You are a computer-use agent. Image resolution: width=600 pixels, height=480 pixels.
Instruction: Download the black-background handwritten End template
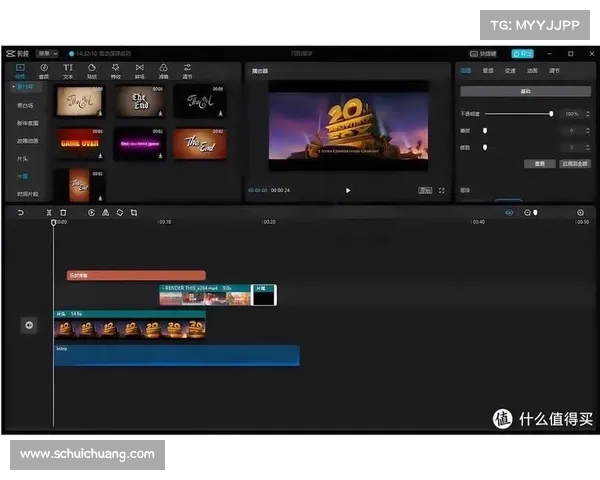pos(220,113)
